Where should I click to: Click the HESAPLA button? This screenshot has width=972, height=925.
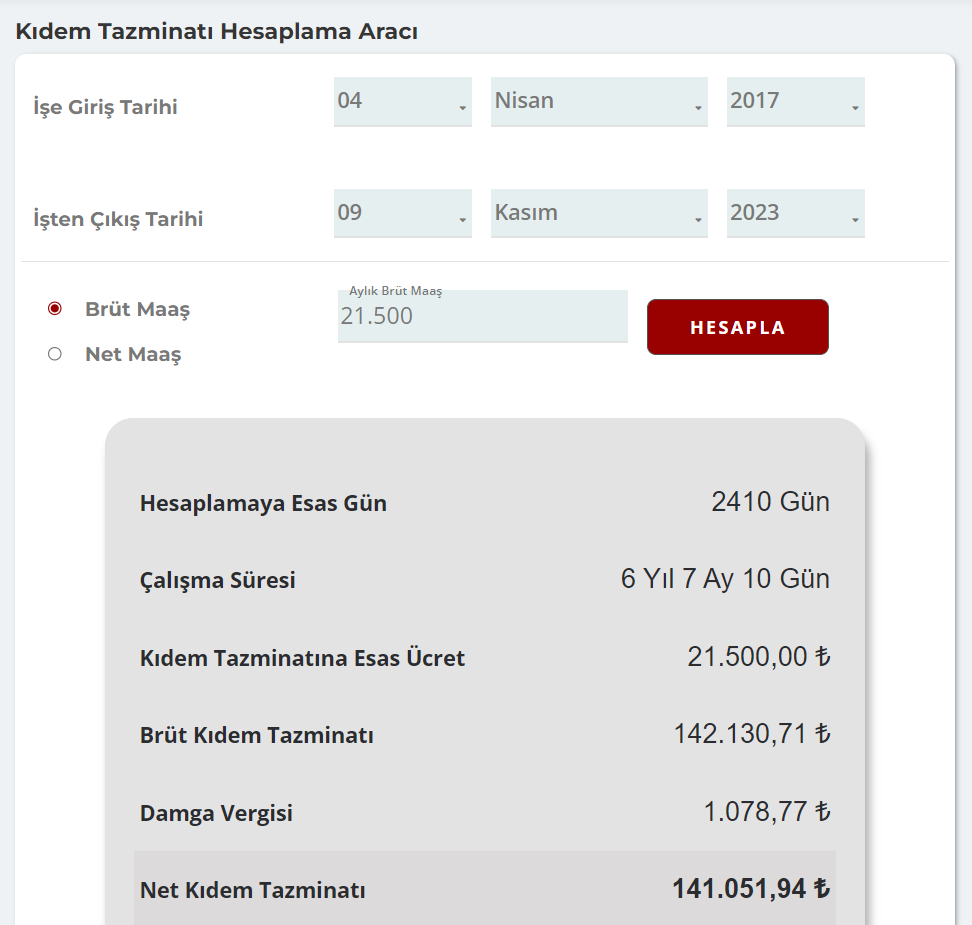pyautogui.click(x=738, y=327)
